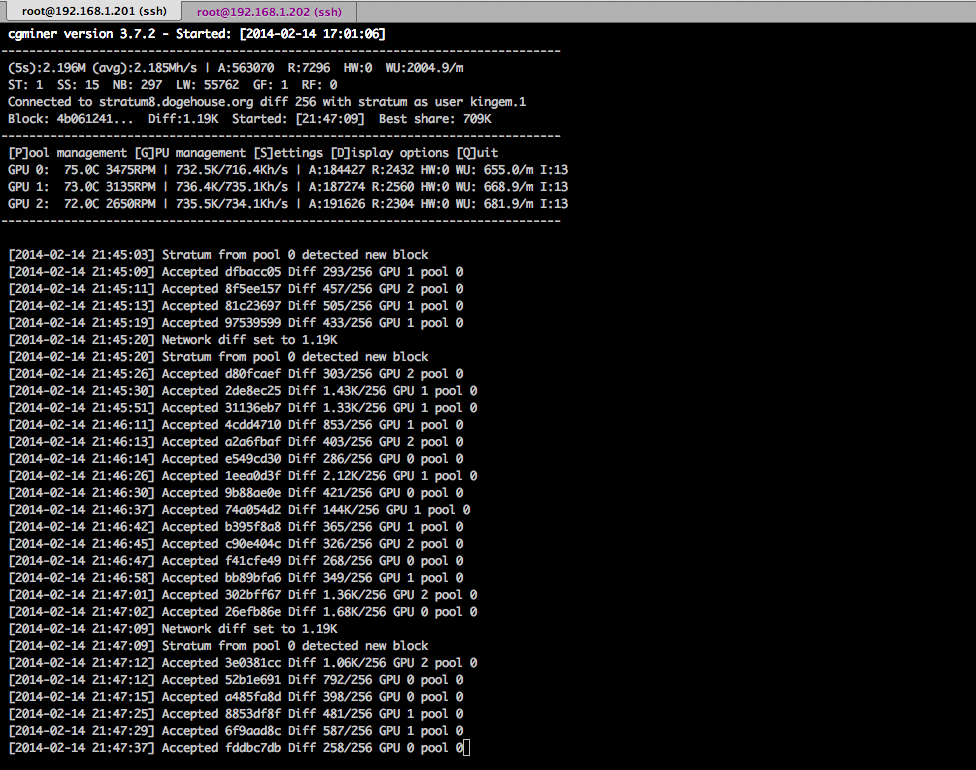Click log line Accepted 81c23697
Viewport: 976px width, 770px height.
[x=236, y=306]
